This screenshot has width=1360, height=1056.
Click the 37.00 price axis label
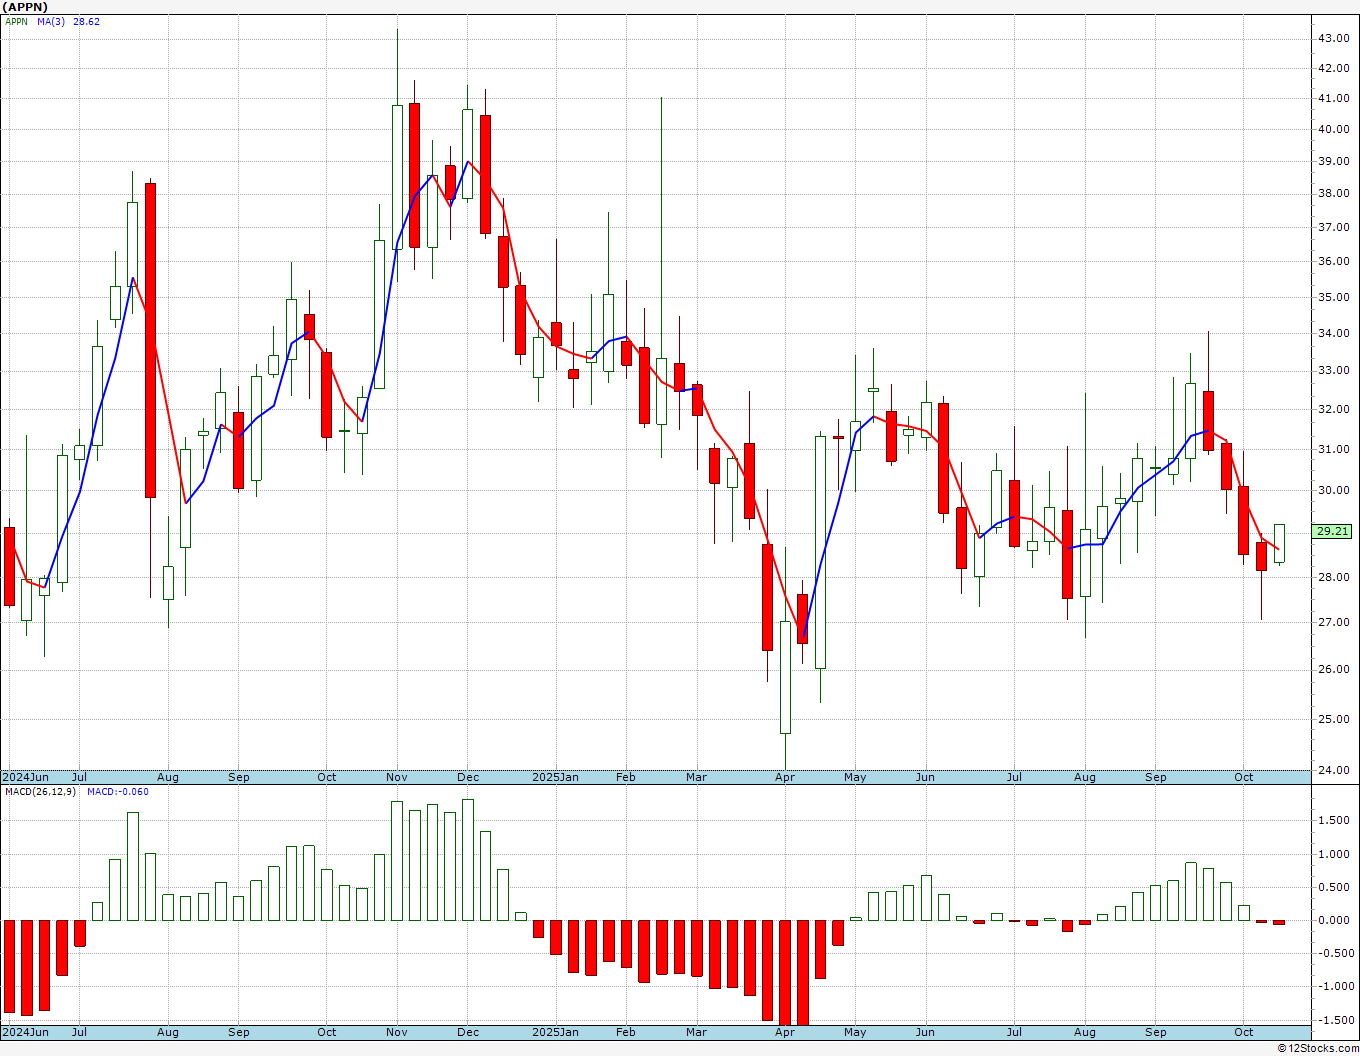pyautogui.click(x=1333, y=227)
